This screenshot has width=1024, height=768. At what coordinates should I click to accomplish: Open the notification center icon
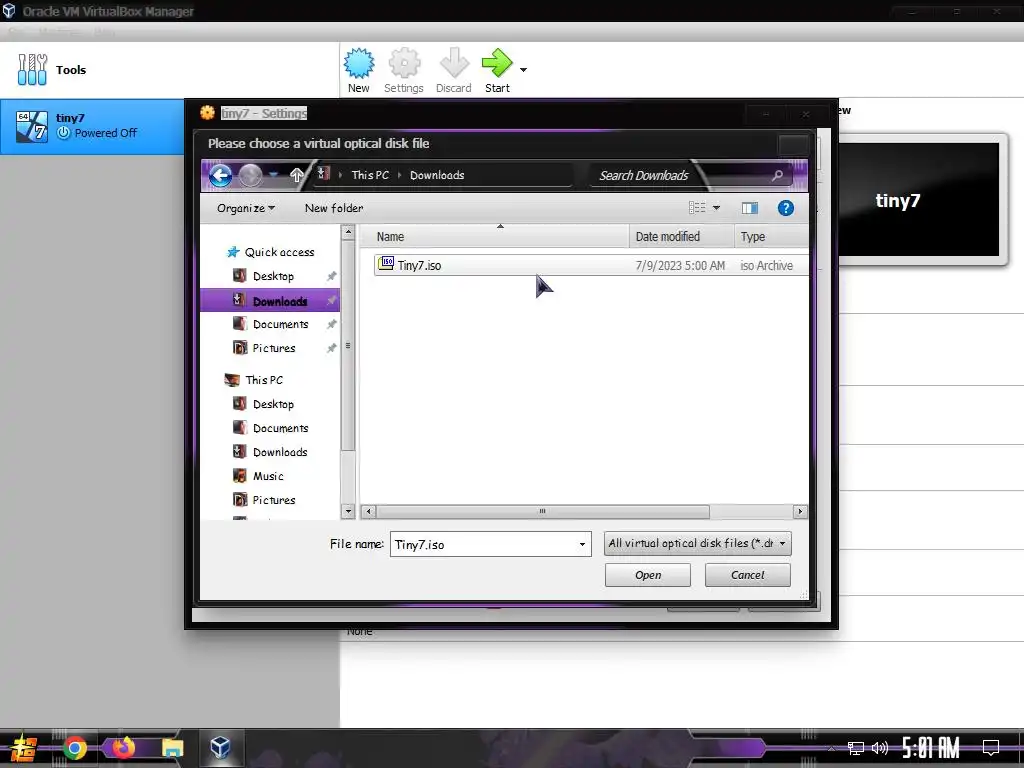click(x=991, y=748)
